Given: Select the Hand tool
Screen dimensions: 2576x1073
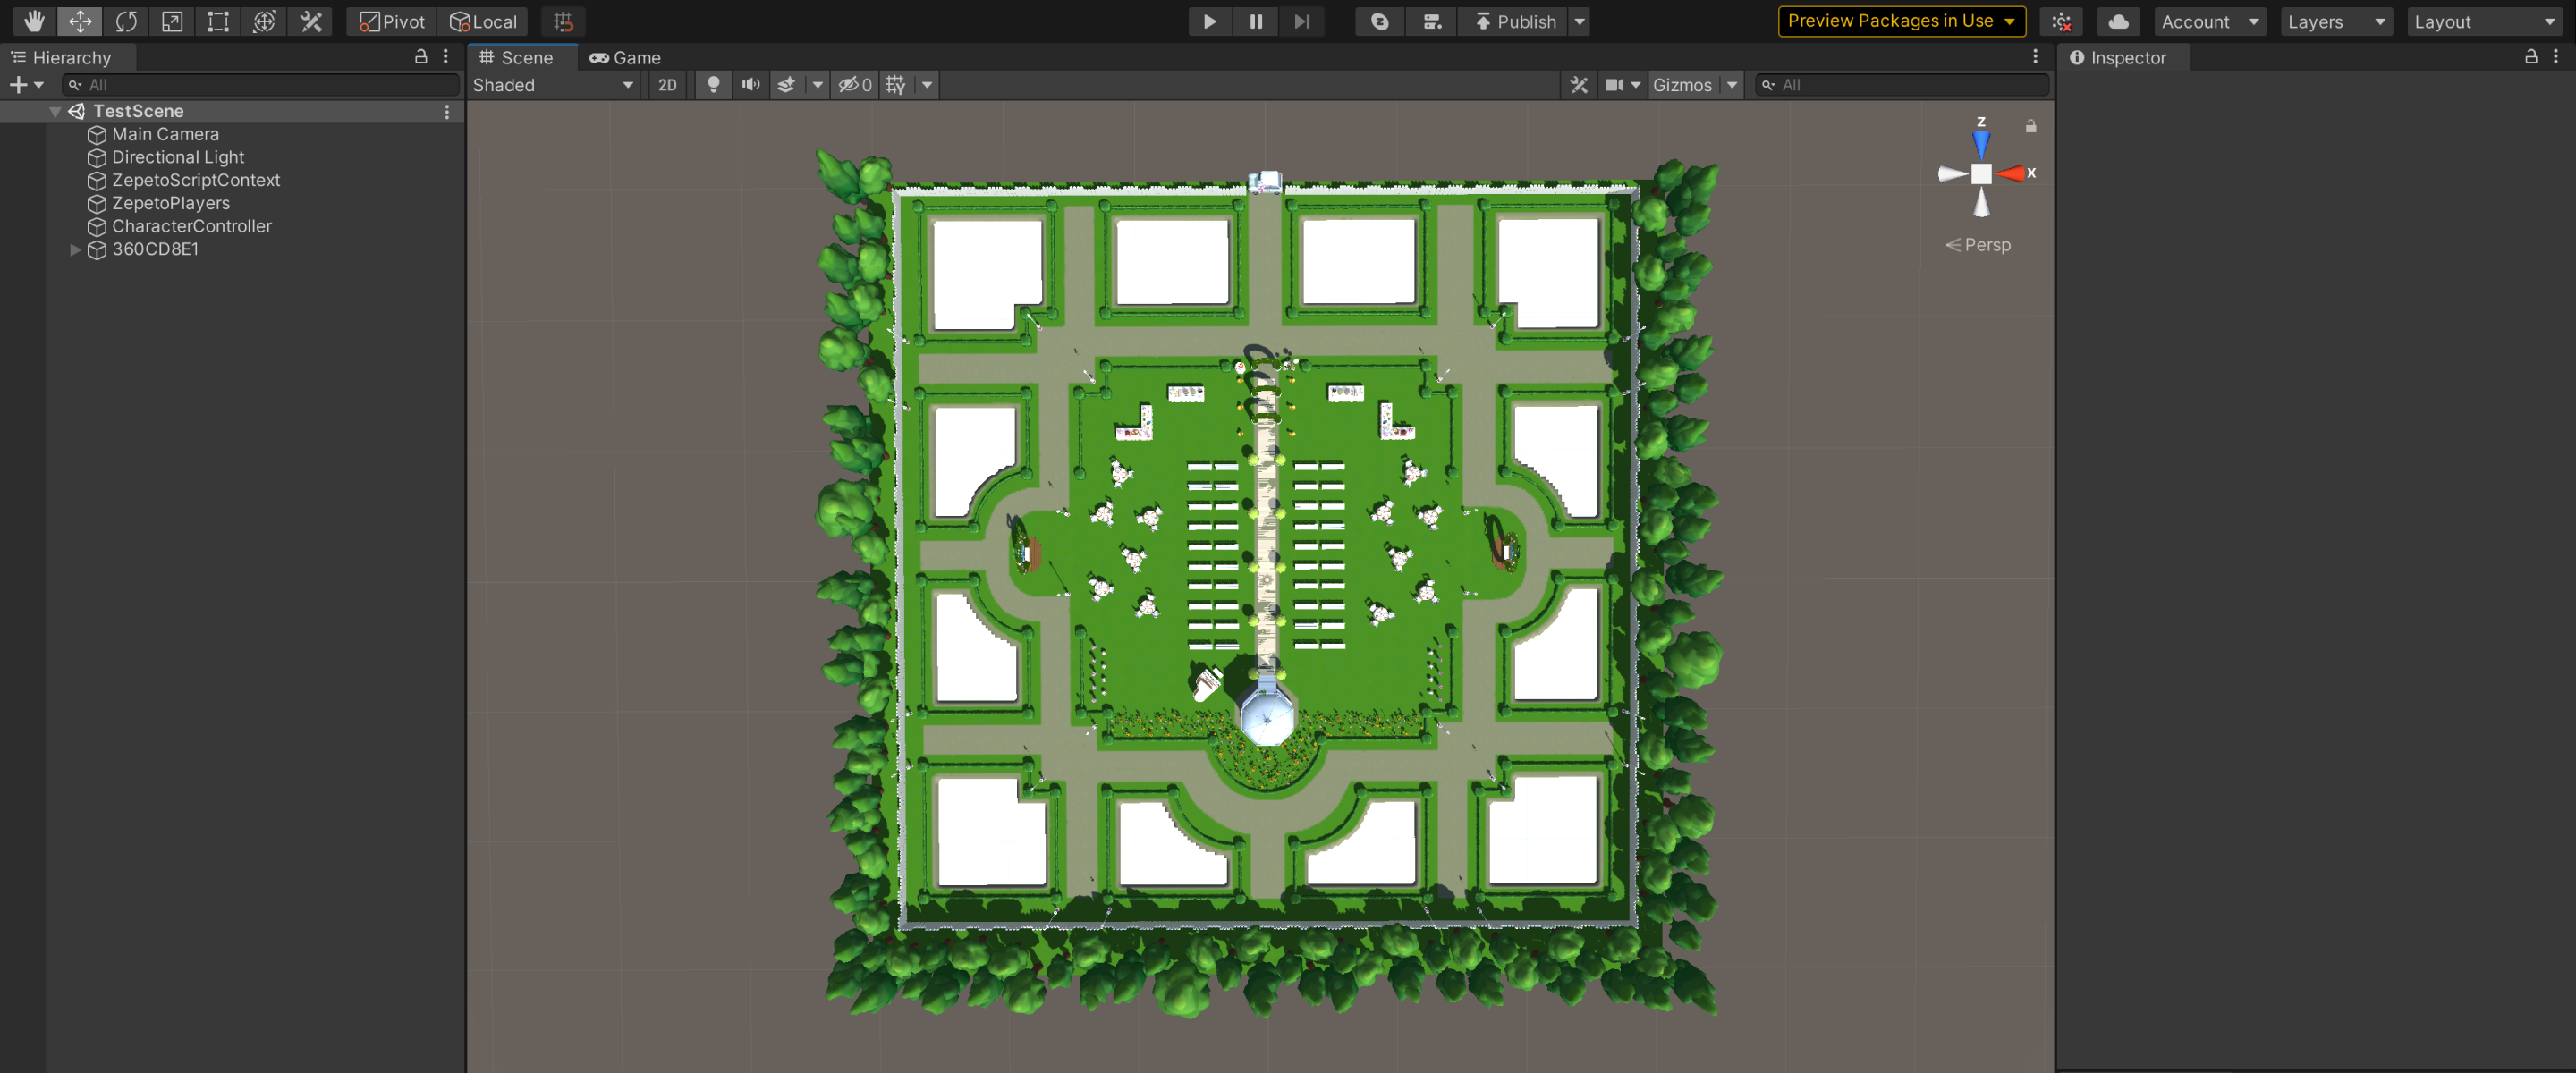Looking at the screenshot, I should coord(34,21).
